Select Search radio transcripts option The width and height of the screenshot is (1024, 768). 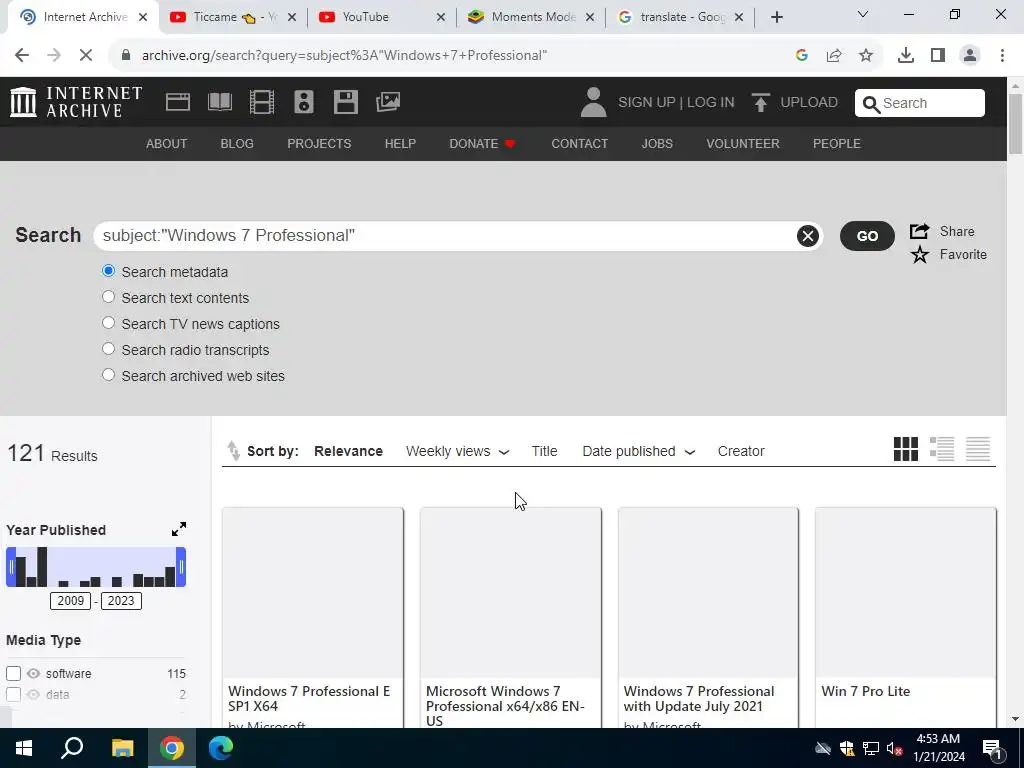108,349
